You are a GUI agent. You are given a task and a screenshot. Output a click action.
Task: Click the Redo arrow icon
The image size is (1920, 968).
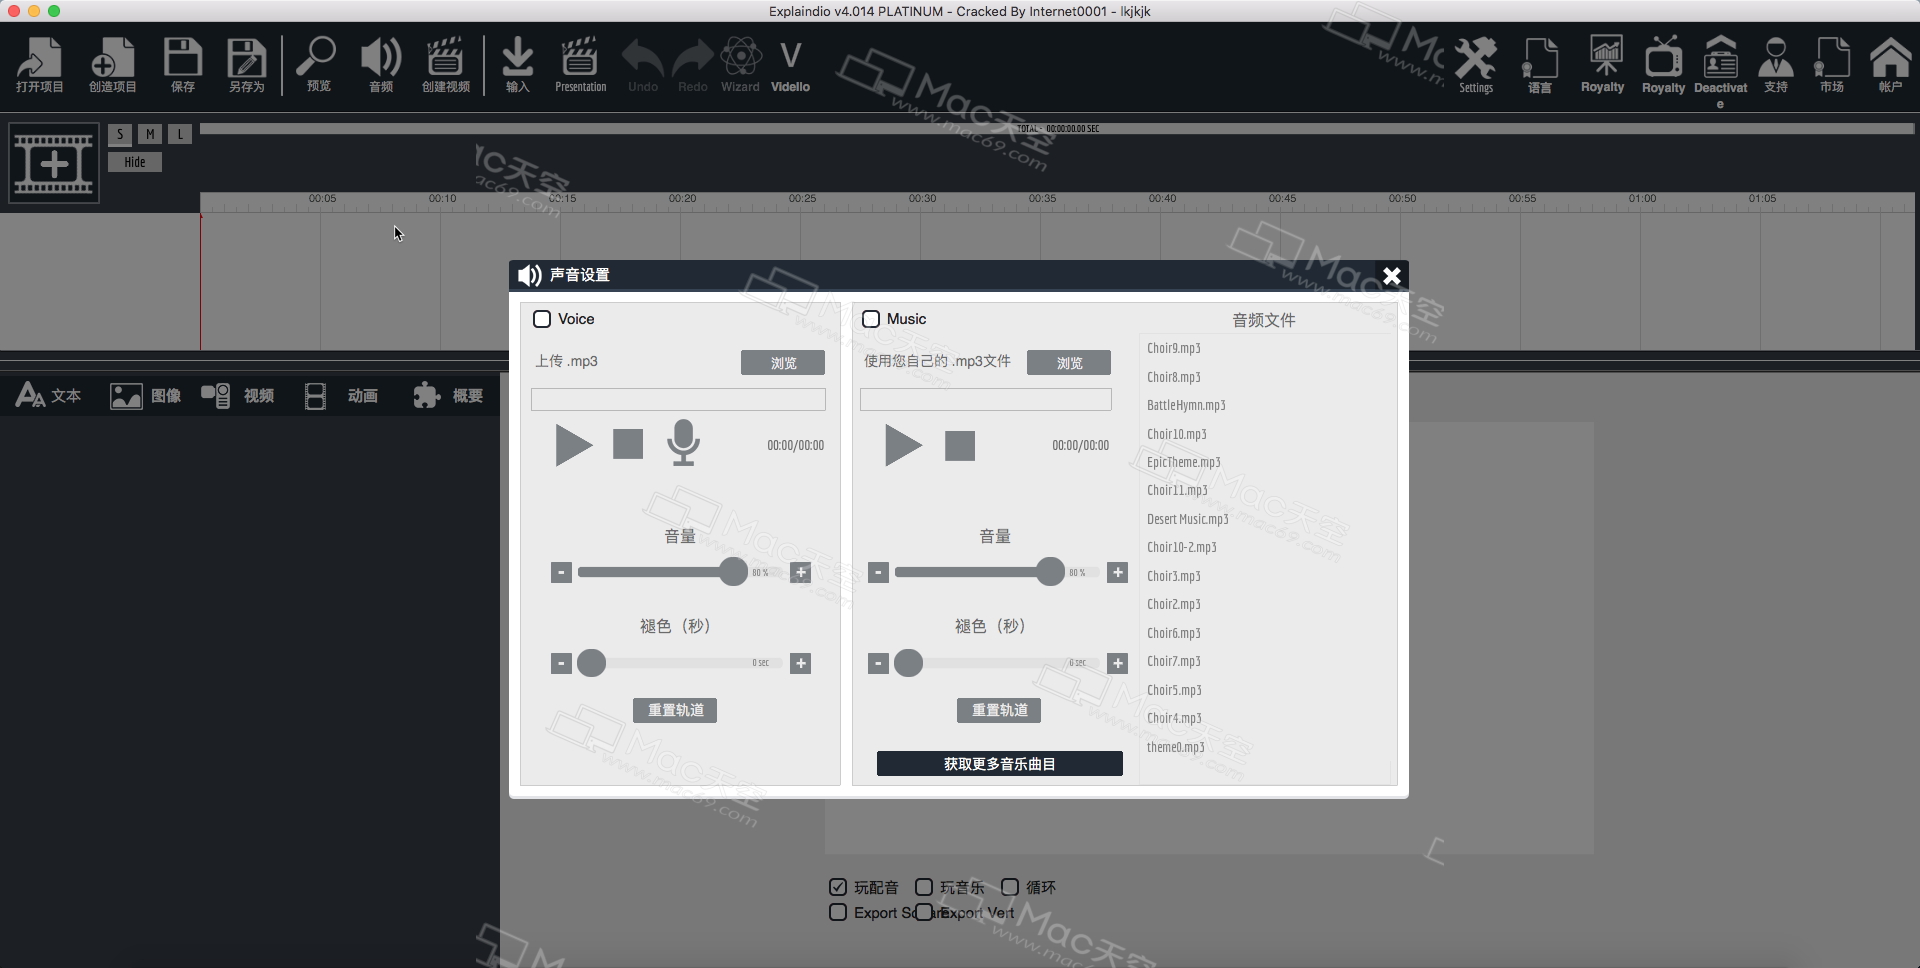(692, 65)
